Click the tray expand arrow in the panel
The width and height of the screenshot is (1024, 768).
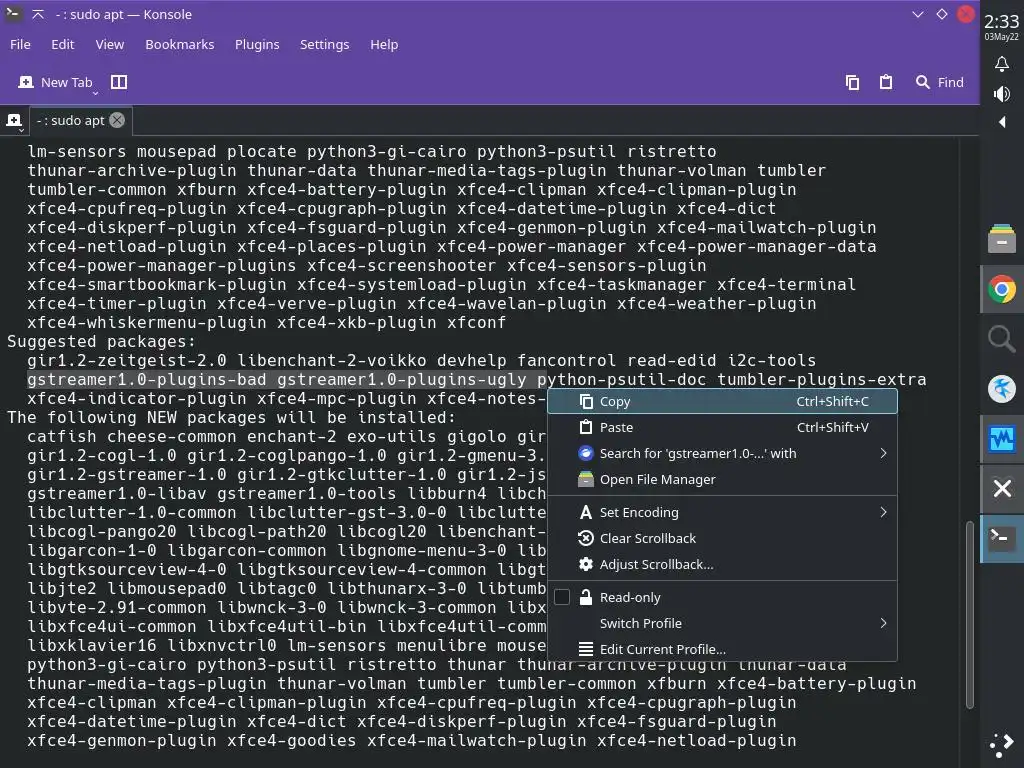(1002, 122)
